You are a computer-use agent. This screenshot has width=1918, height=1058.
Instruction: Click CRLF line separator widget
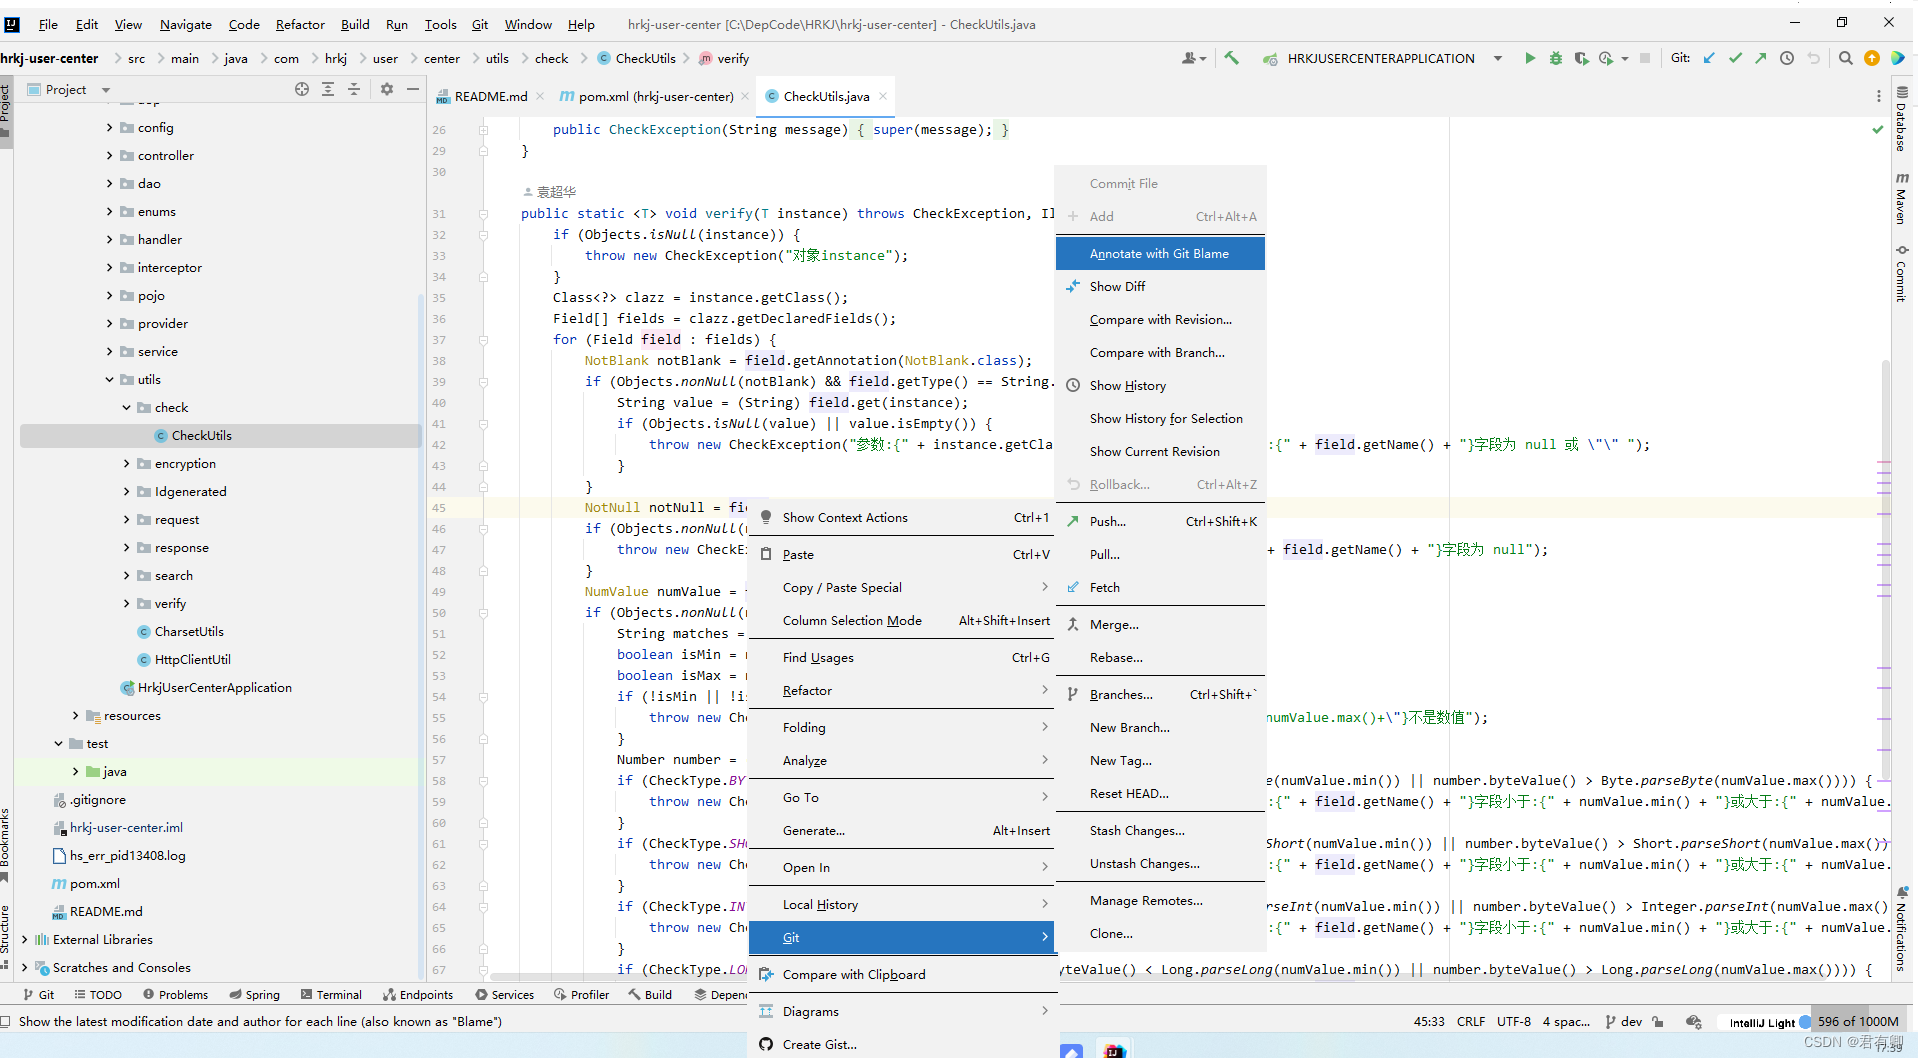pyautogui.click(x=1471, y=1022)
